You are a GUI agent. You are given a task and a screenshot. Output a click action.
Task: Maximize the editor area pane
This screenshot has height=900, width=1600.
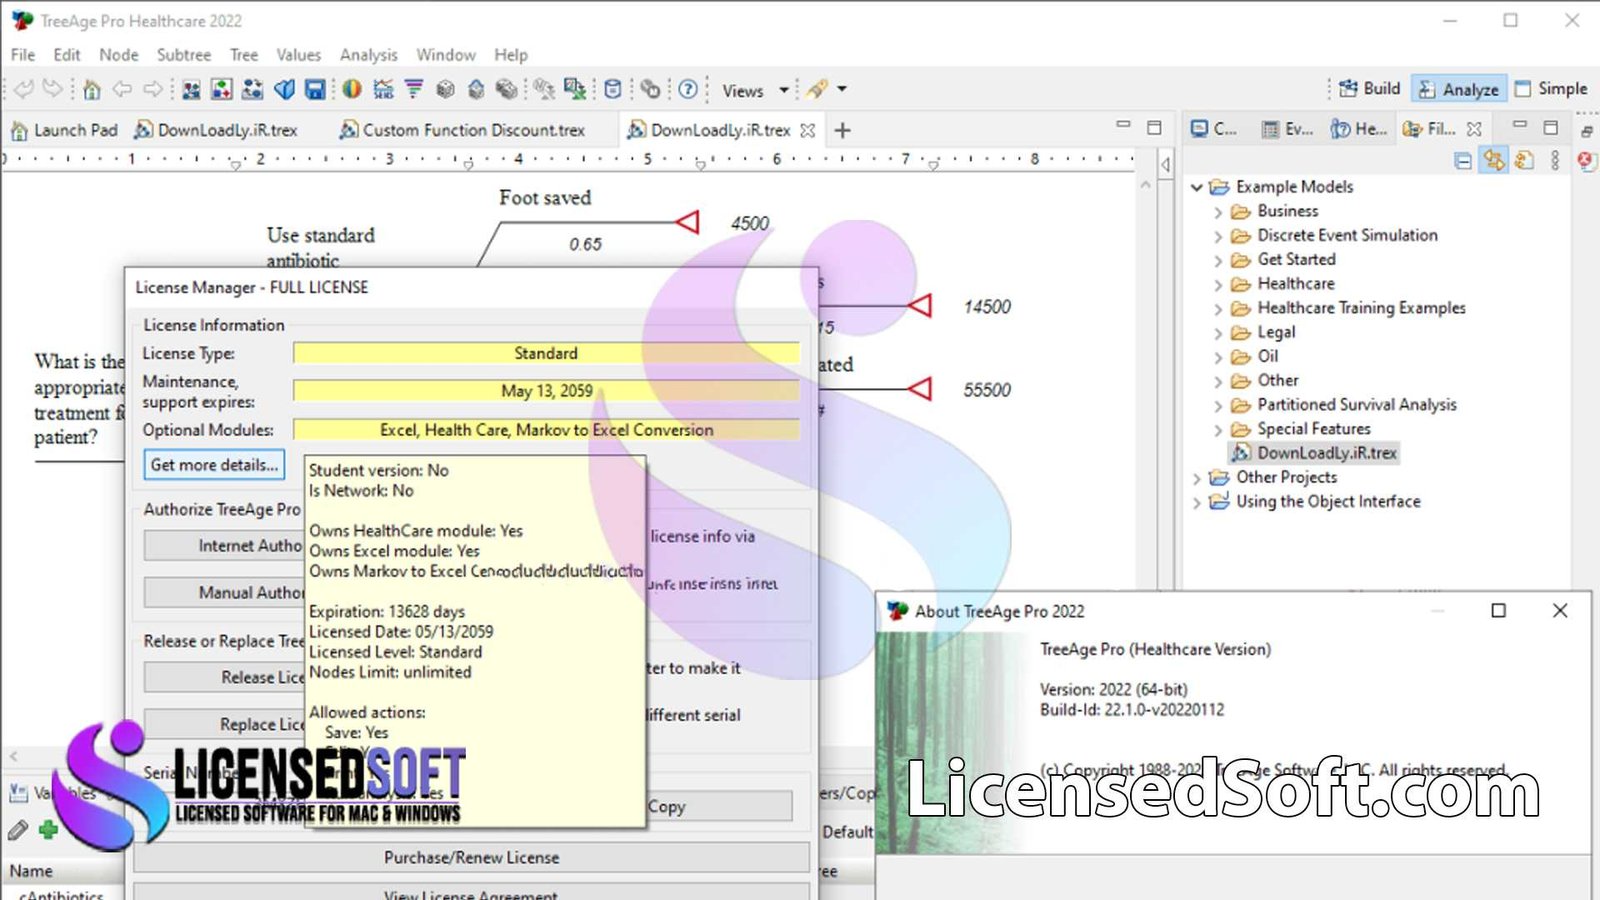(x=1154, y=128)
